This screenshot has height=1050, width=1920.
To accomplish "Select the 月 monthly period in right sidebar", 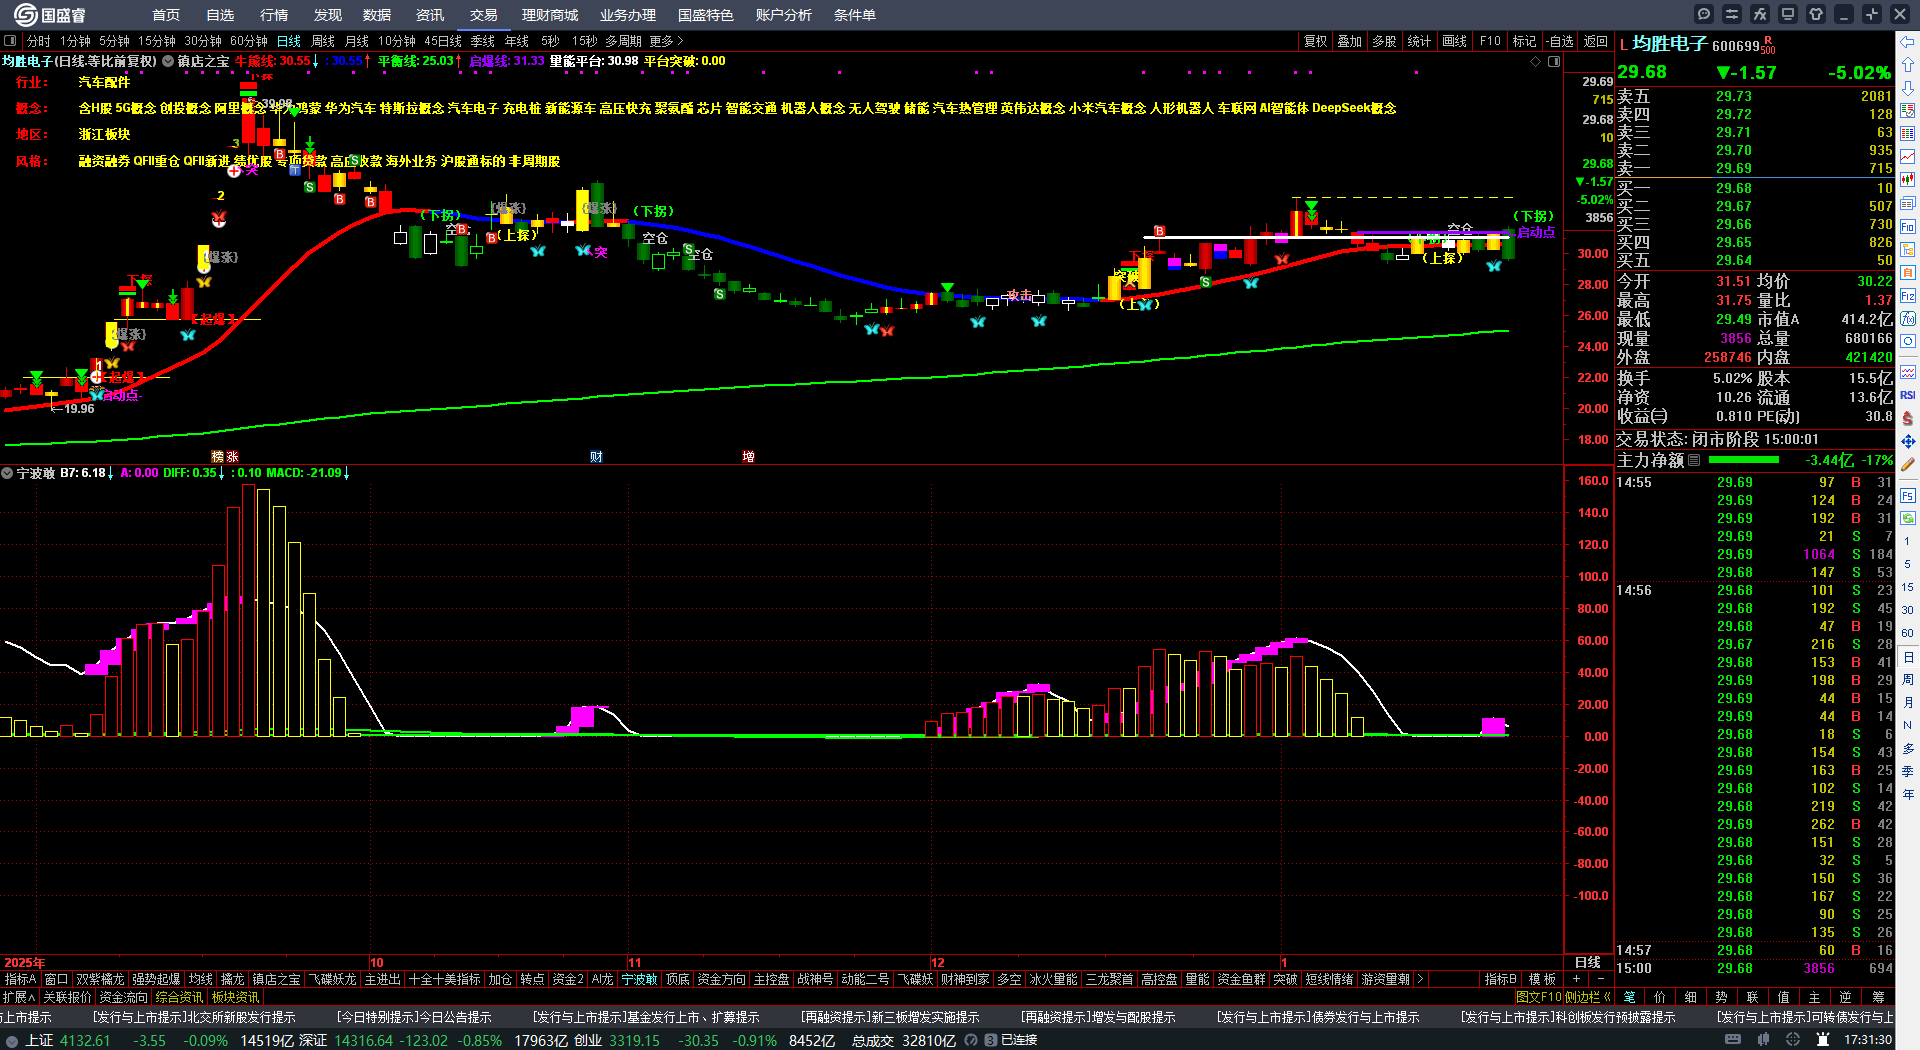I will click(1908, 703).
